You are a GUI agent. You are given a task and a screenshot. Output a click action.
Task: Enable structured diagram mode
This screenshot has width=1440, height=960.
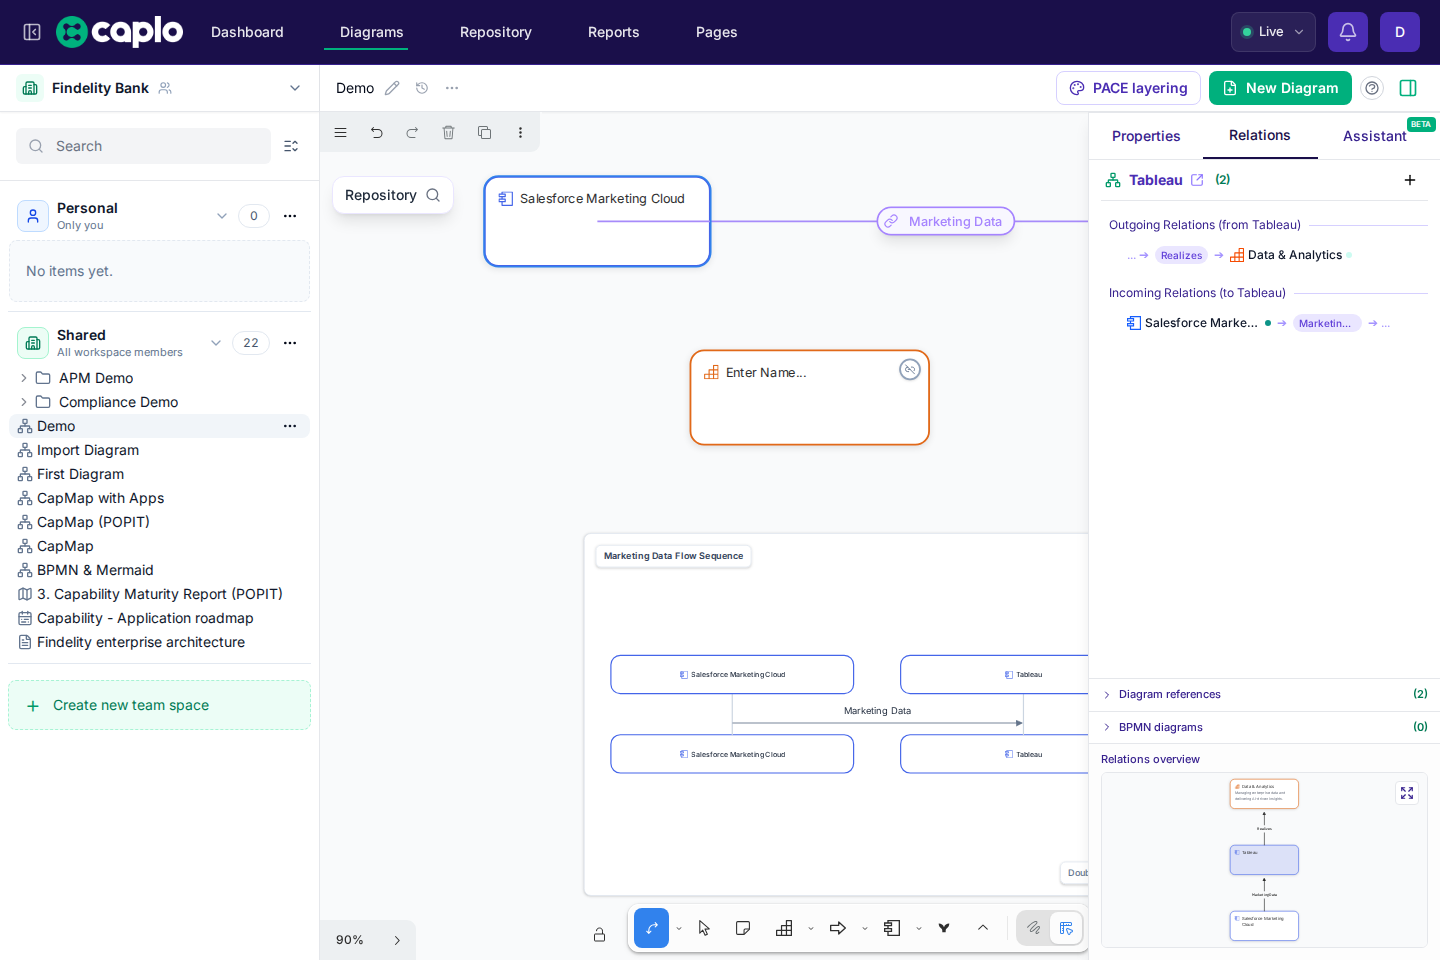(x=1066, y=928)
